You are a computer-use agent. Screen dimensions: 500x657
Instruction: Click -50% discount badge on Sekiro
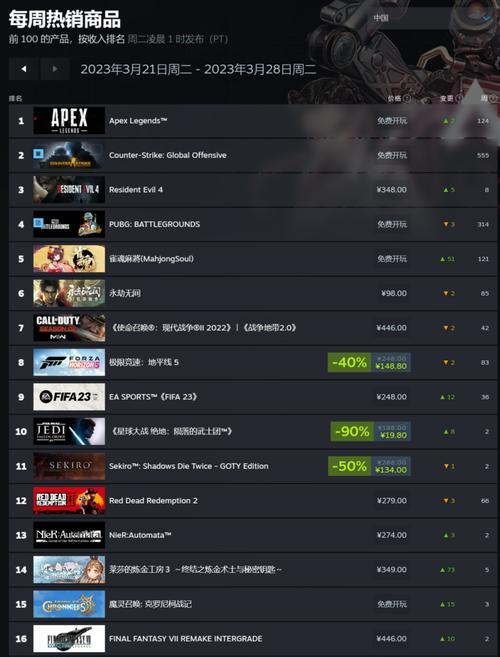pyautogui.click(x=350, y=466)
